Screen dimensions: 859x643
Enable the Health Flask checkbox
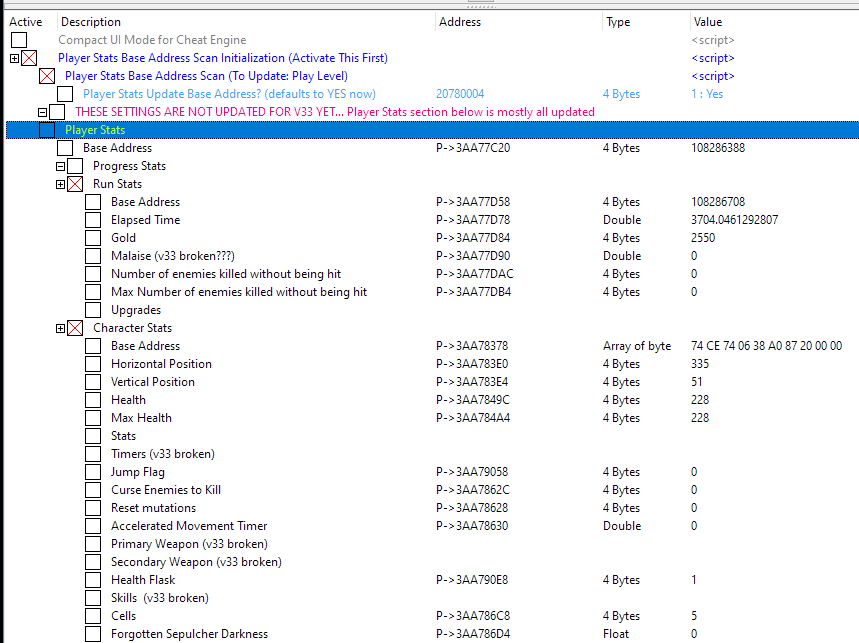[x=93, y=579]
